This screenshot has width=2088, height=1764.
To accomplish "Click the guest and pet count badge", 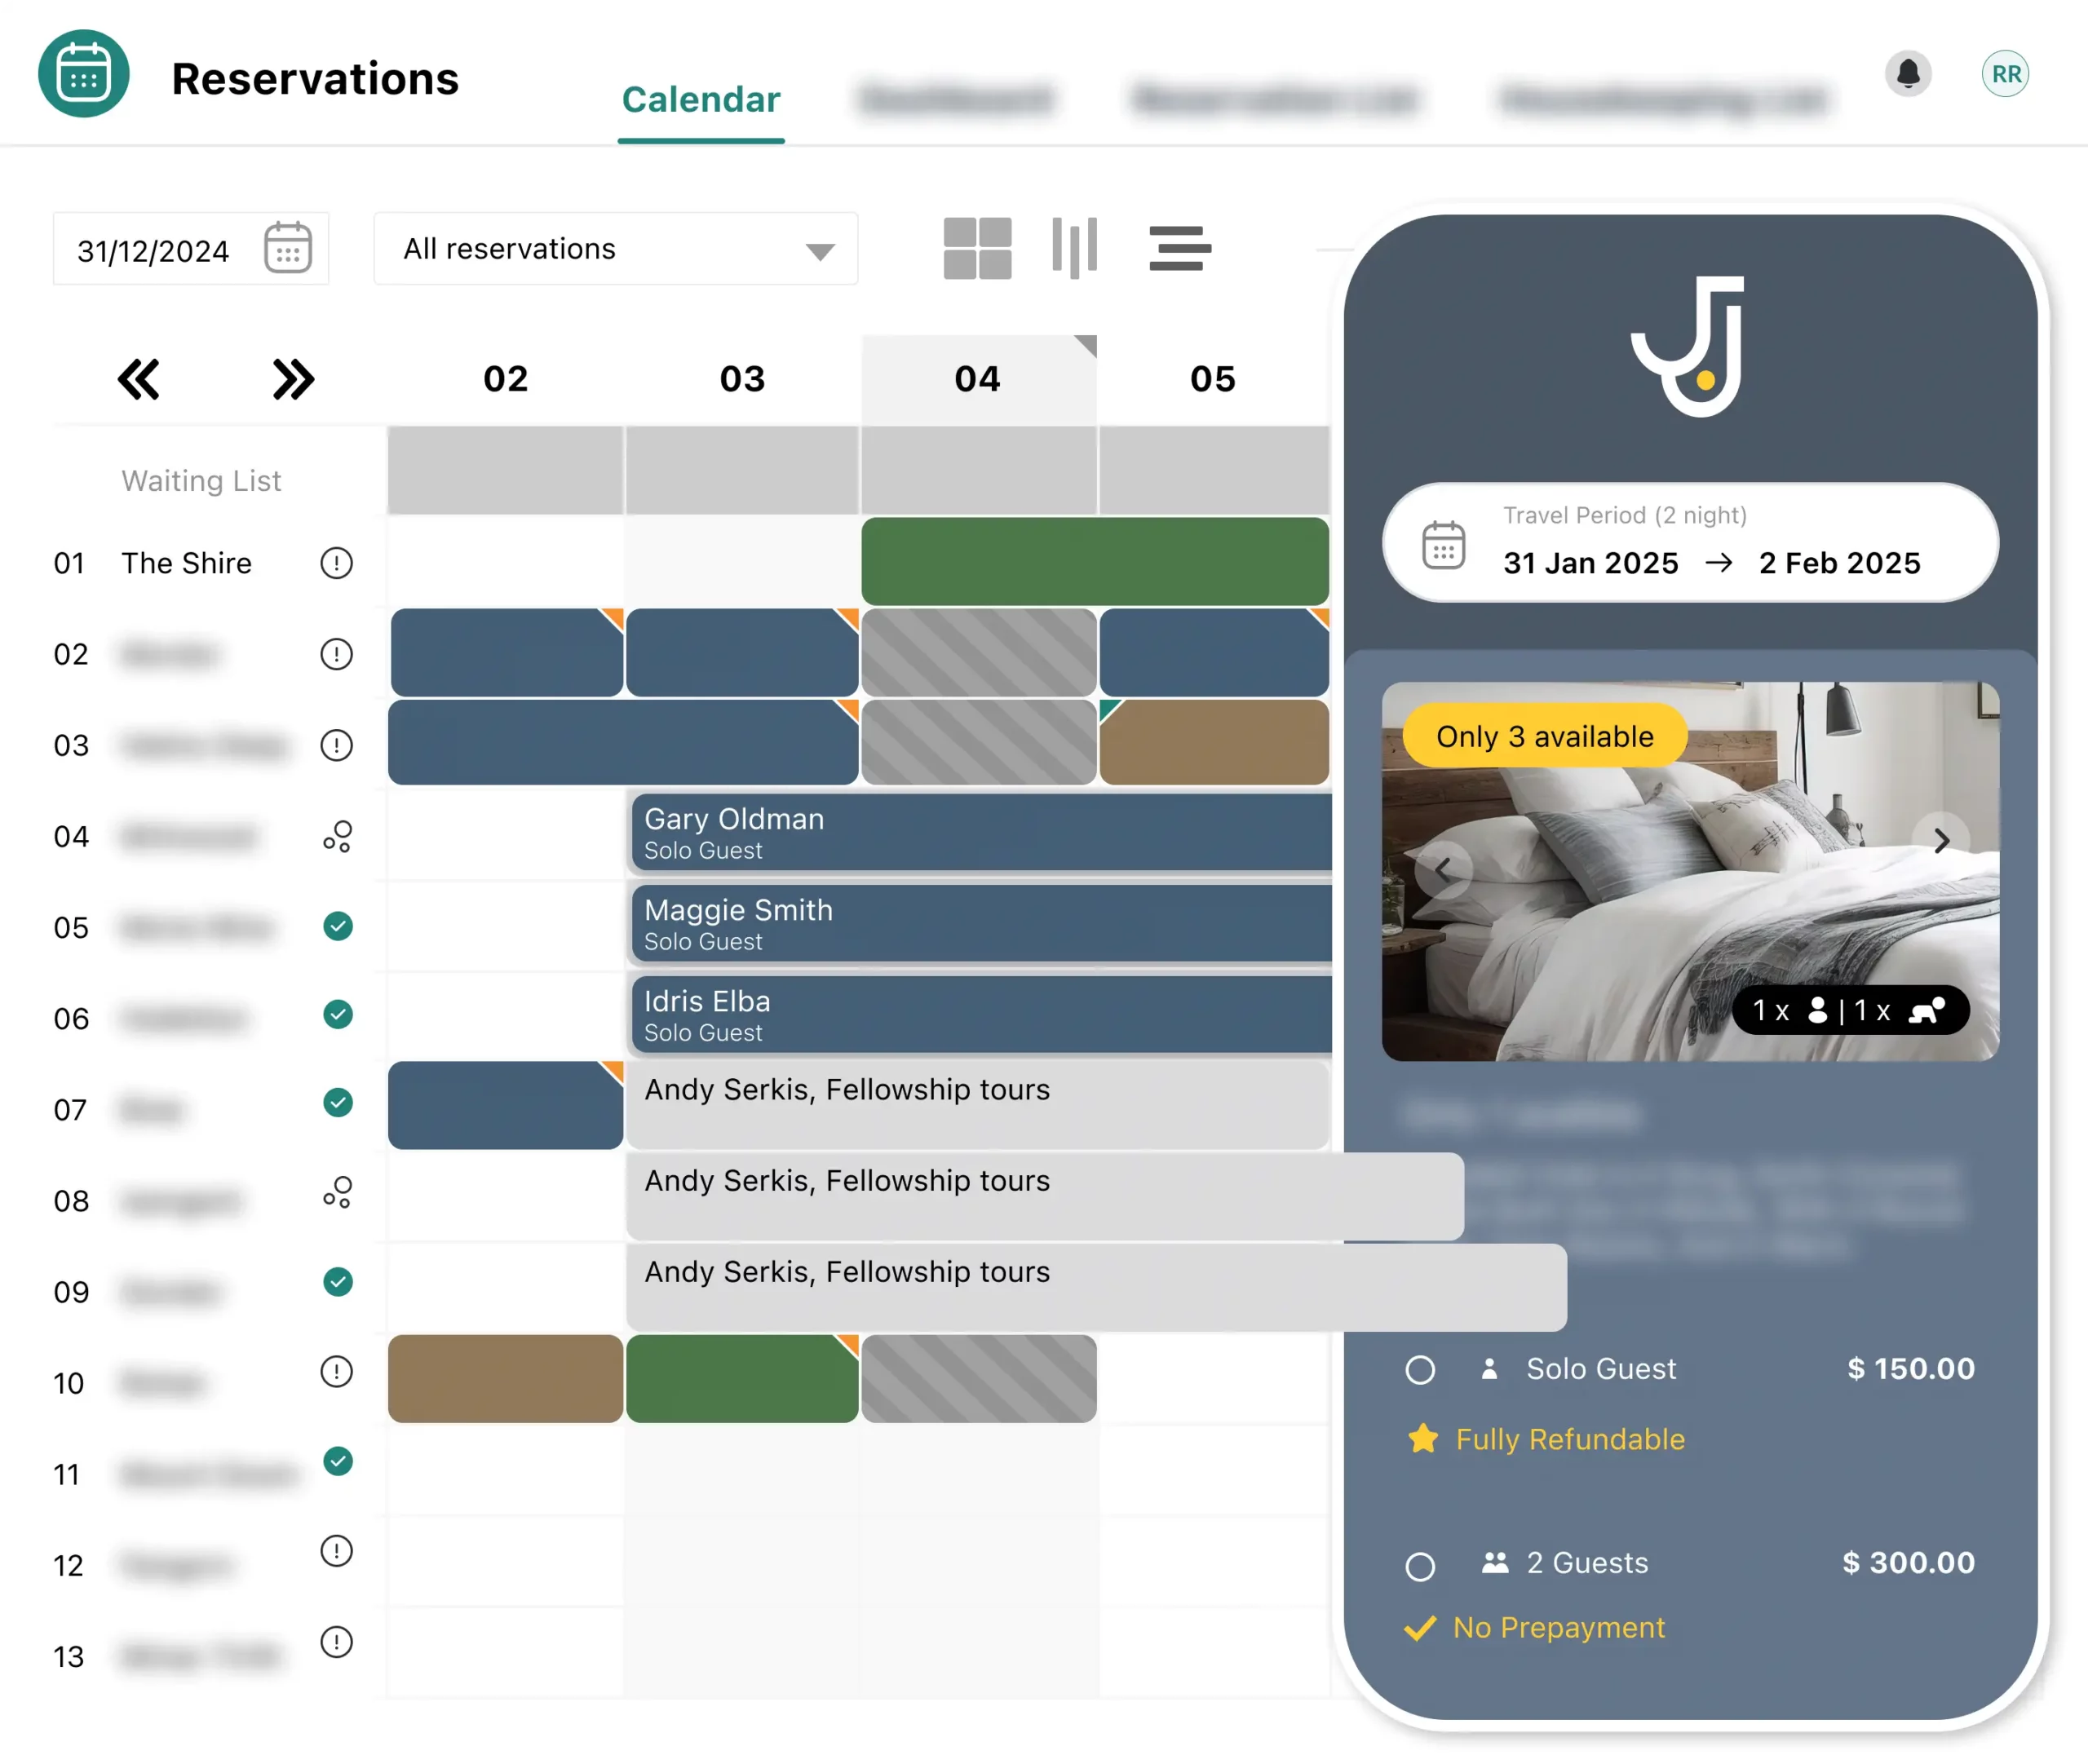I will 1850,1010.
